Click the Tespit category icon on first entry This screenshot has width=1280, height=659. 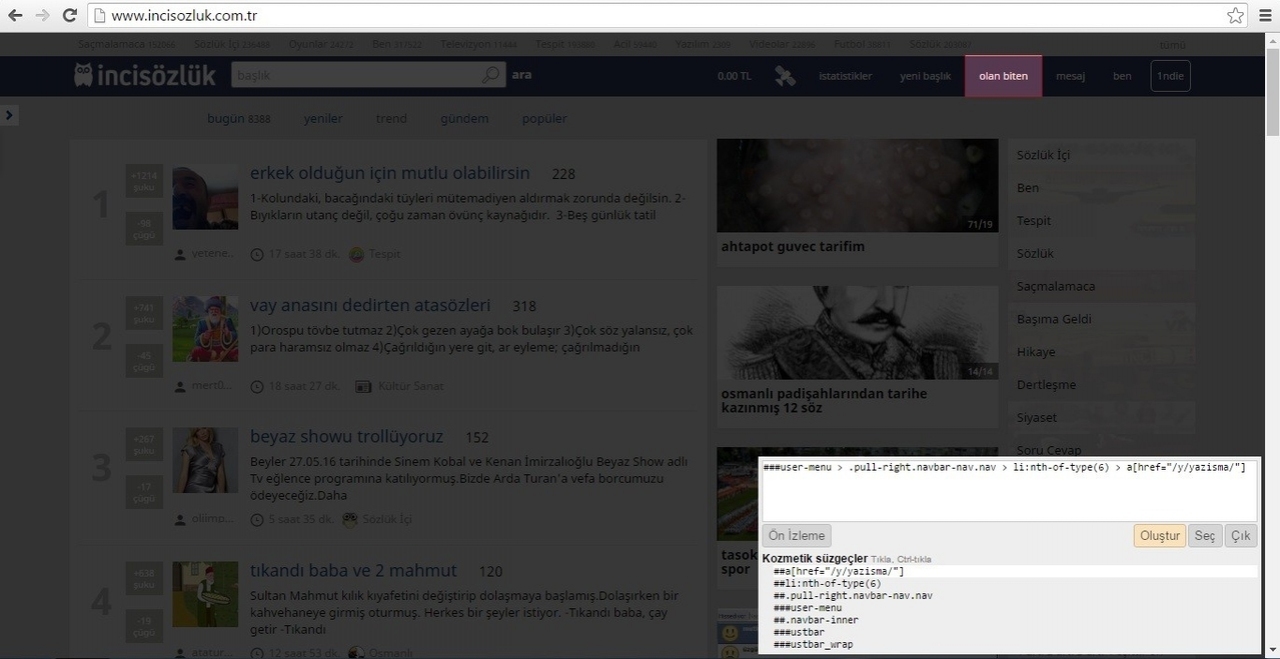pyautogui.click(x=356, y=254)
